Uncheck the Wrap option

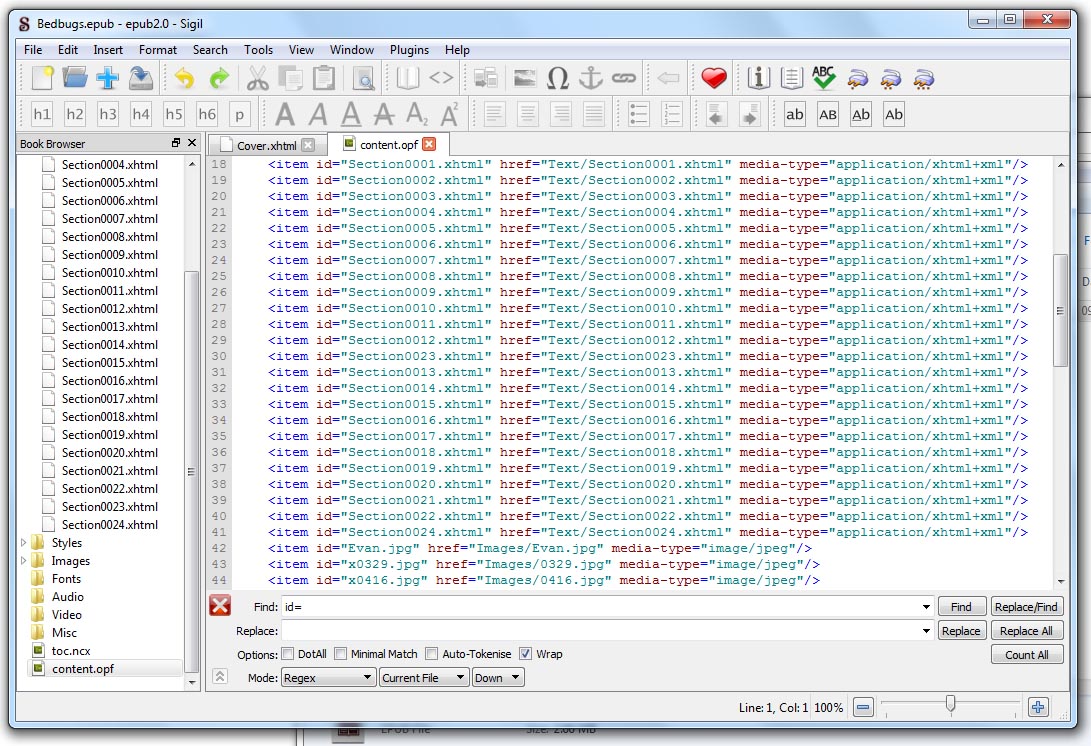(525, 654)
